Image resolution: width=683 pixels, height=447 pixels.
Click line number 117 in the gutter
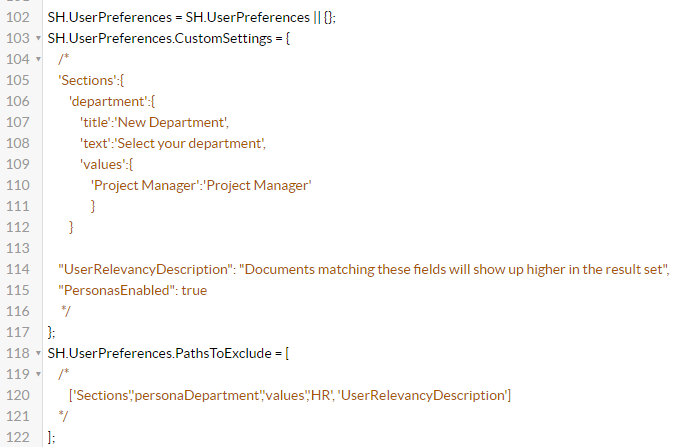point(17,331)
